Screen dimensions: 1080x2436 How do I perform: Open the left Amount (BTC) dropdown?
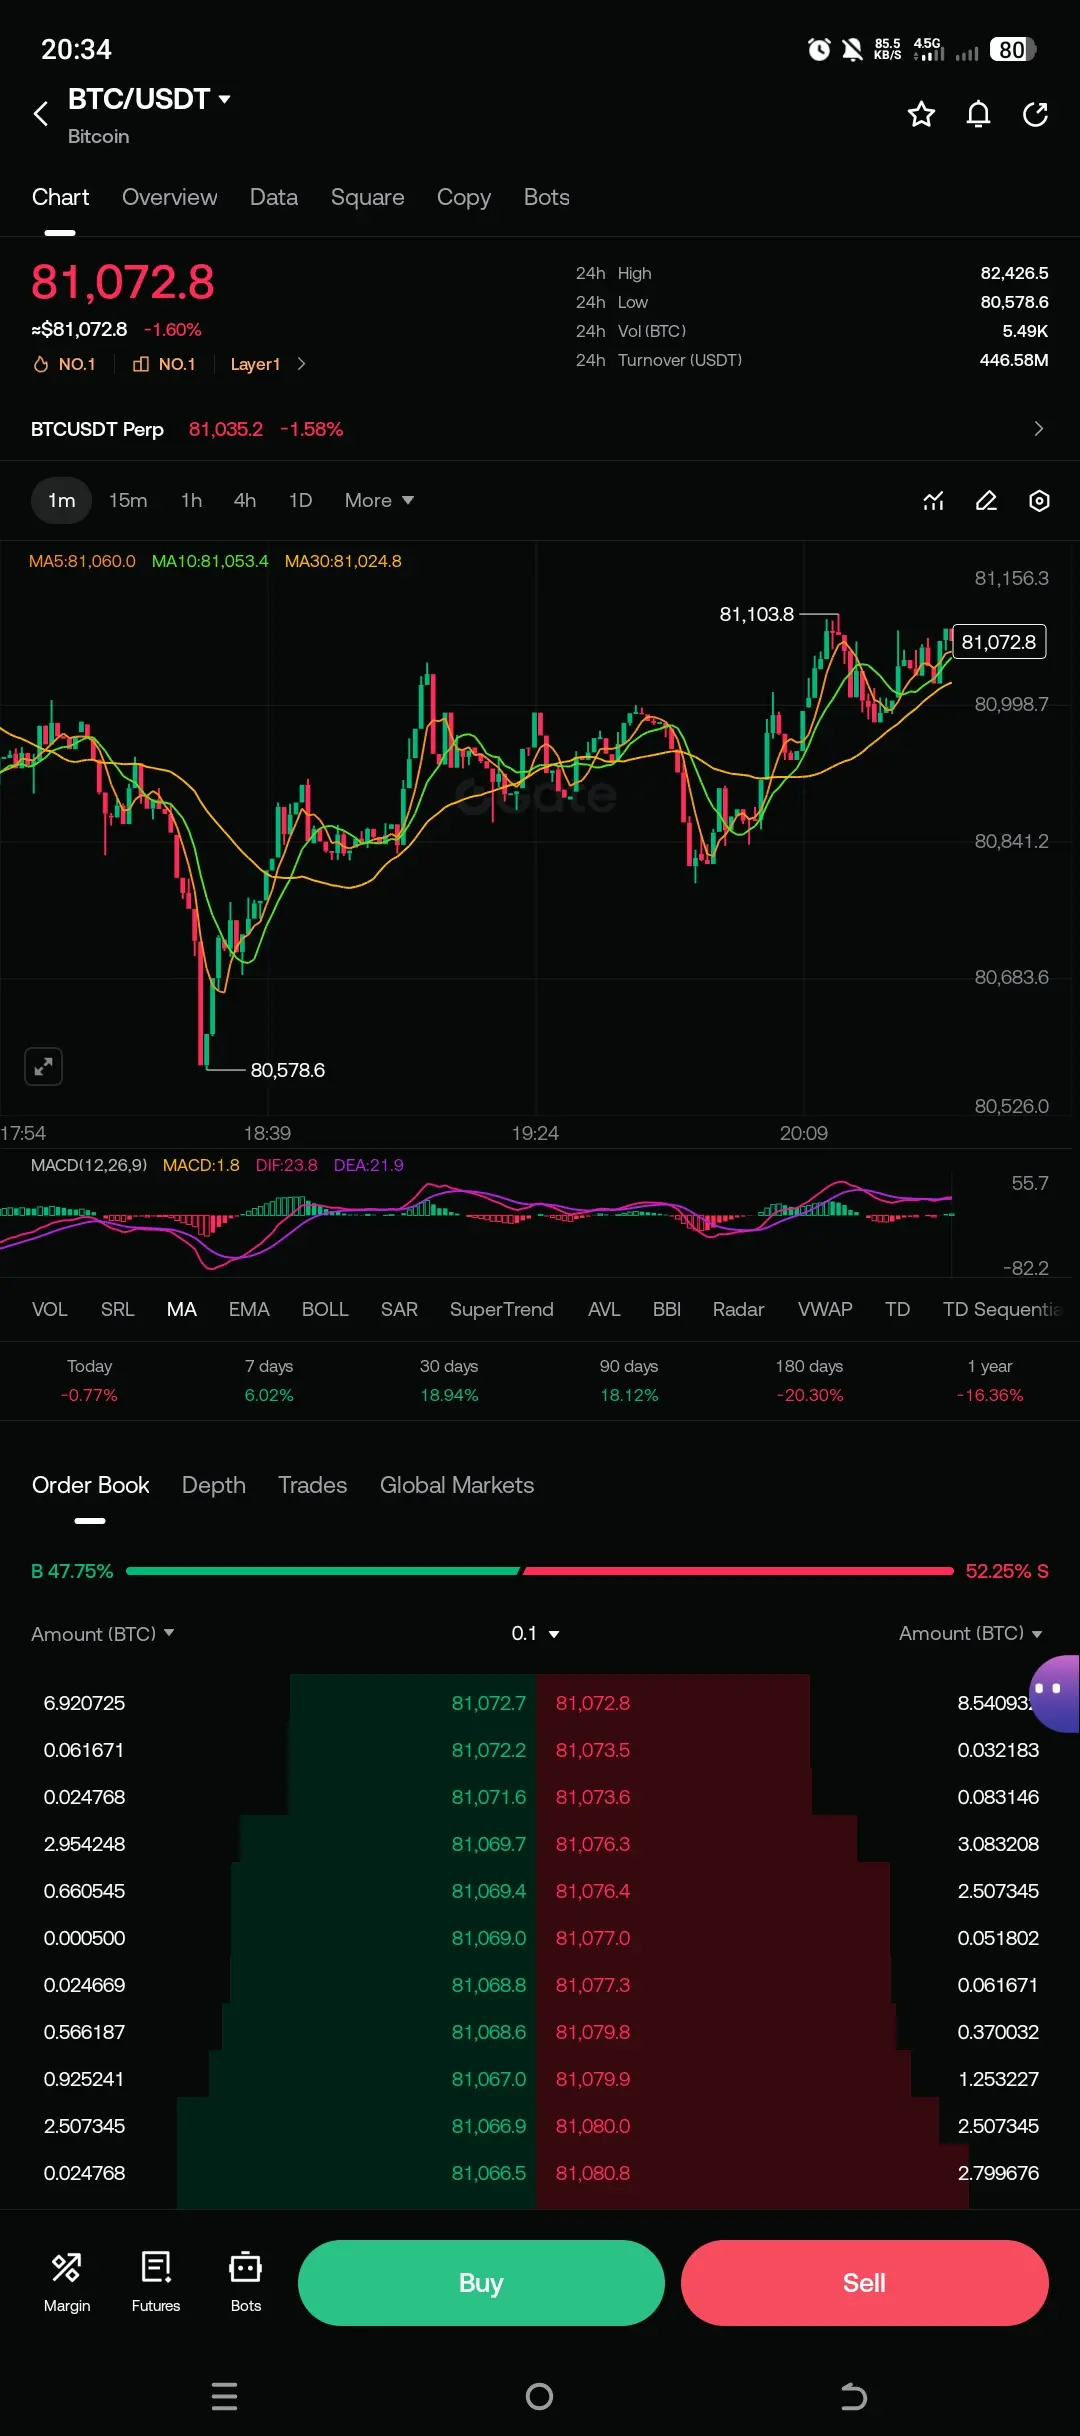[103, 1633]
